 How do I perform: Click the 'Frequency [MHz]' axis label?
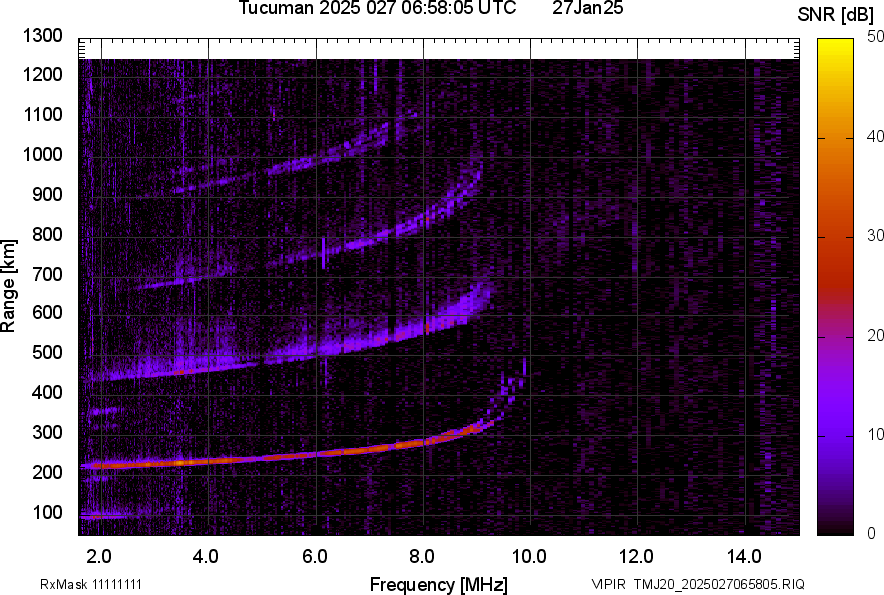(x=439, y=584)
